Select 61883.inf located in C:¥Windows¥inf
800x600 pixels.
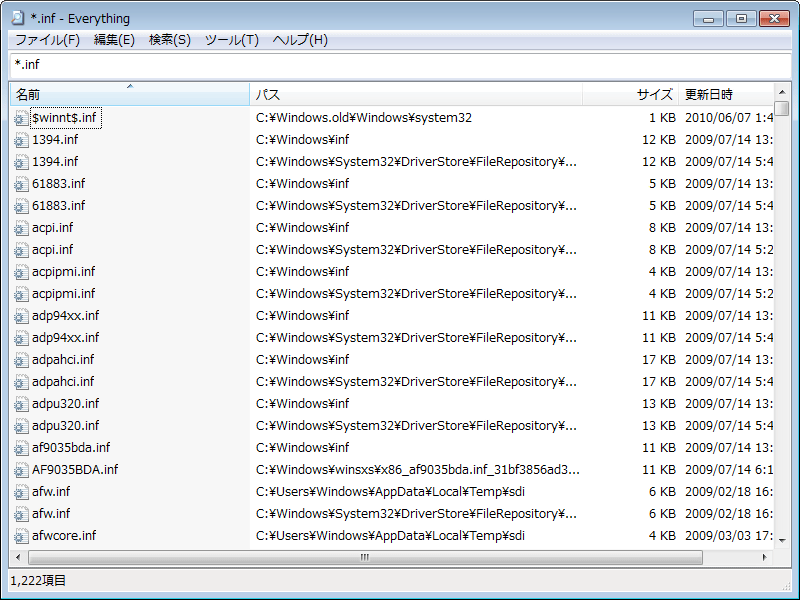[x=59, y=184]
